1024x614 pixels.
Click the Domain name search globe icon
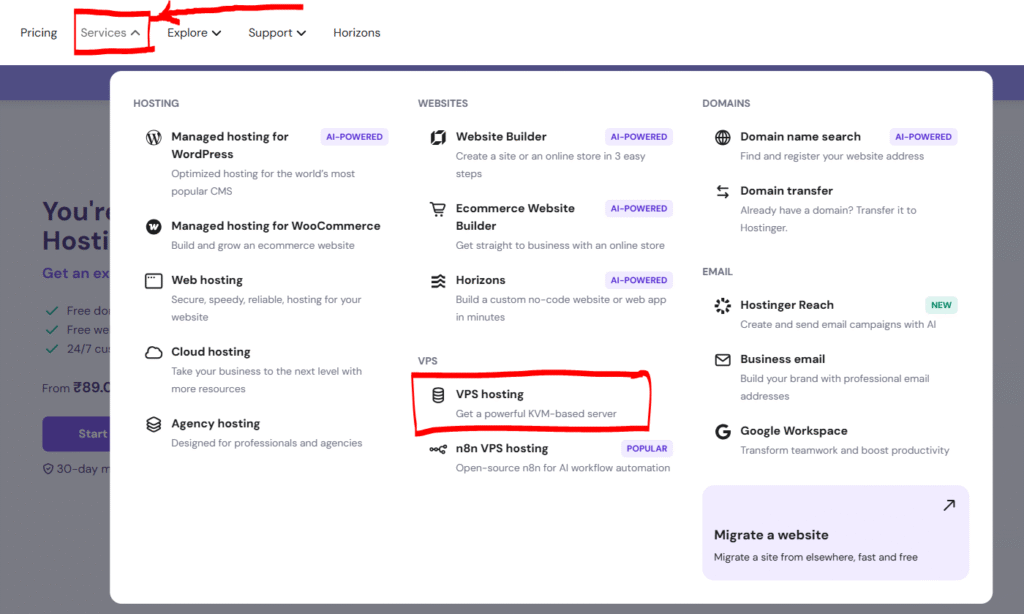[x=722, y=137]
